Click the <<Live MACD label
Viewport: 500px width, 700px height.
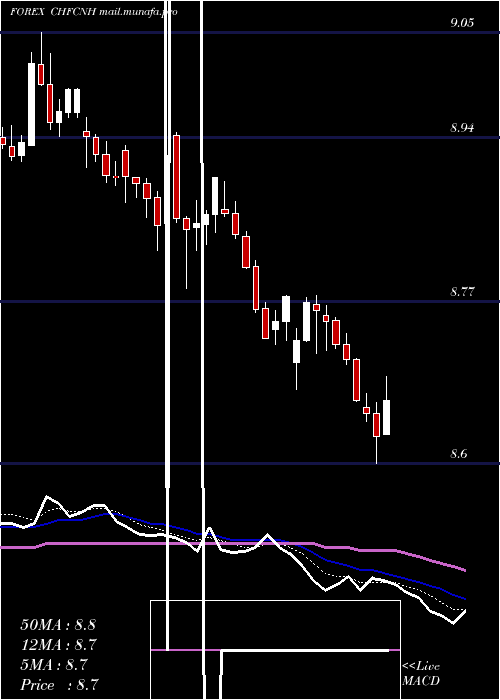click(421, 674)
